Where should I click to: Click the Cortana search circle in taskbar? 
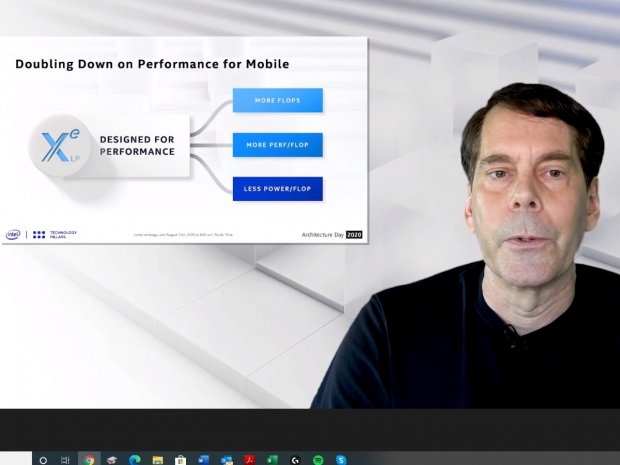(x=43, y=460)
